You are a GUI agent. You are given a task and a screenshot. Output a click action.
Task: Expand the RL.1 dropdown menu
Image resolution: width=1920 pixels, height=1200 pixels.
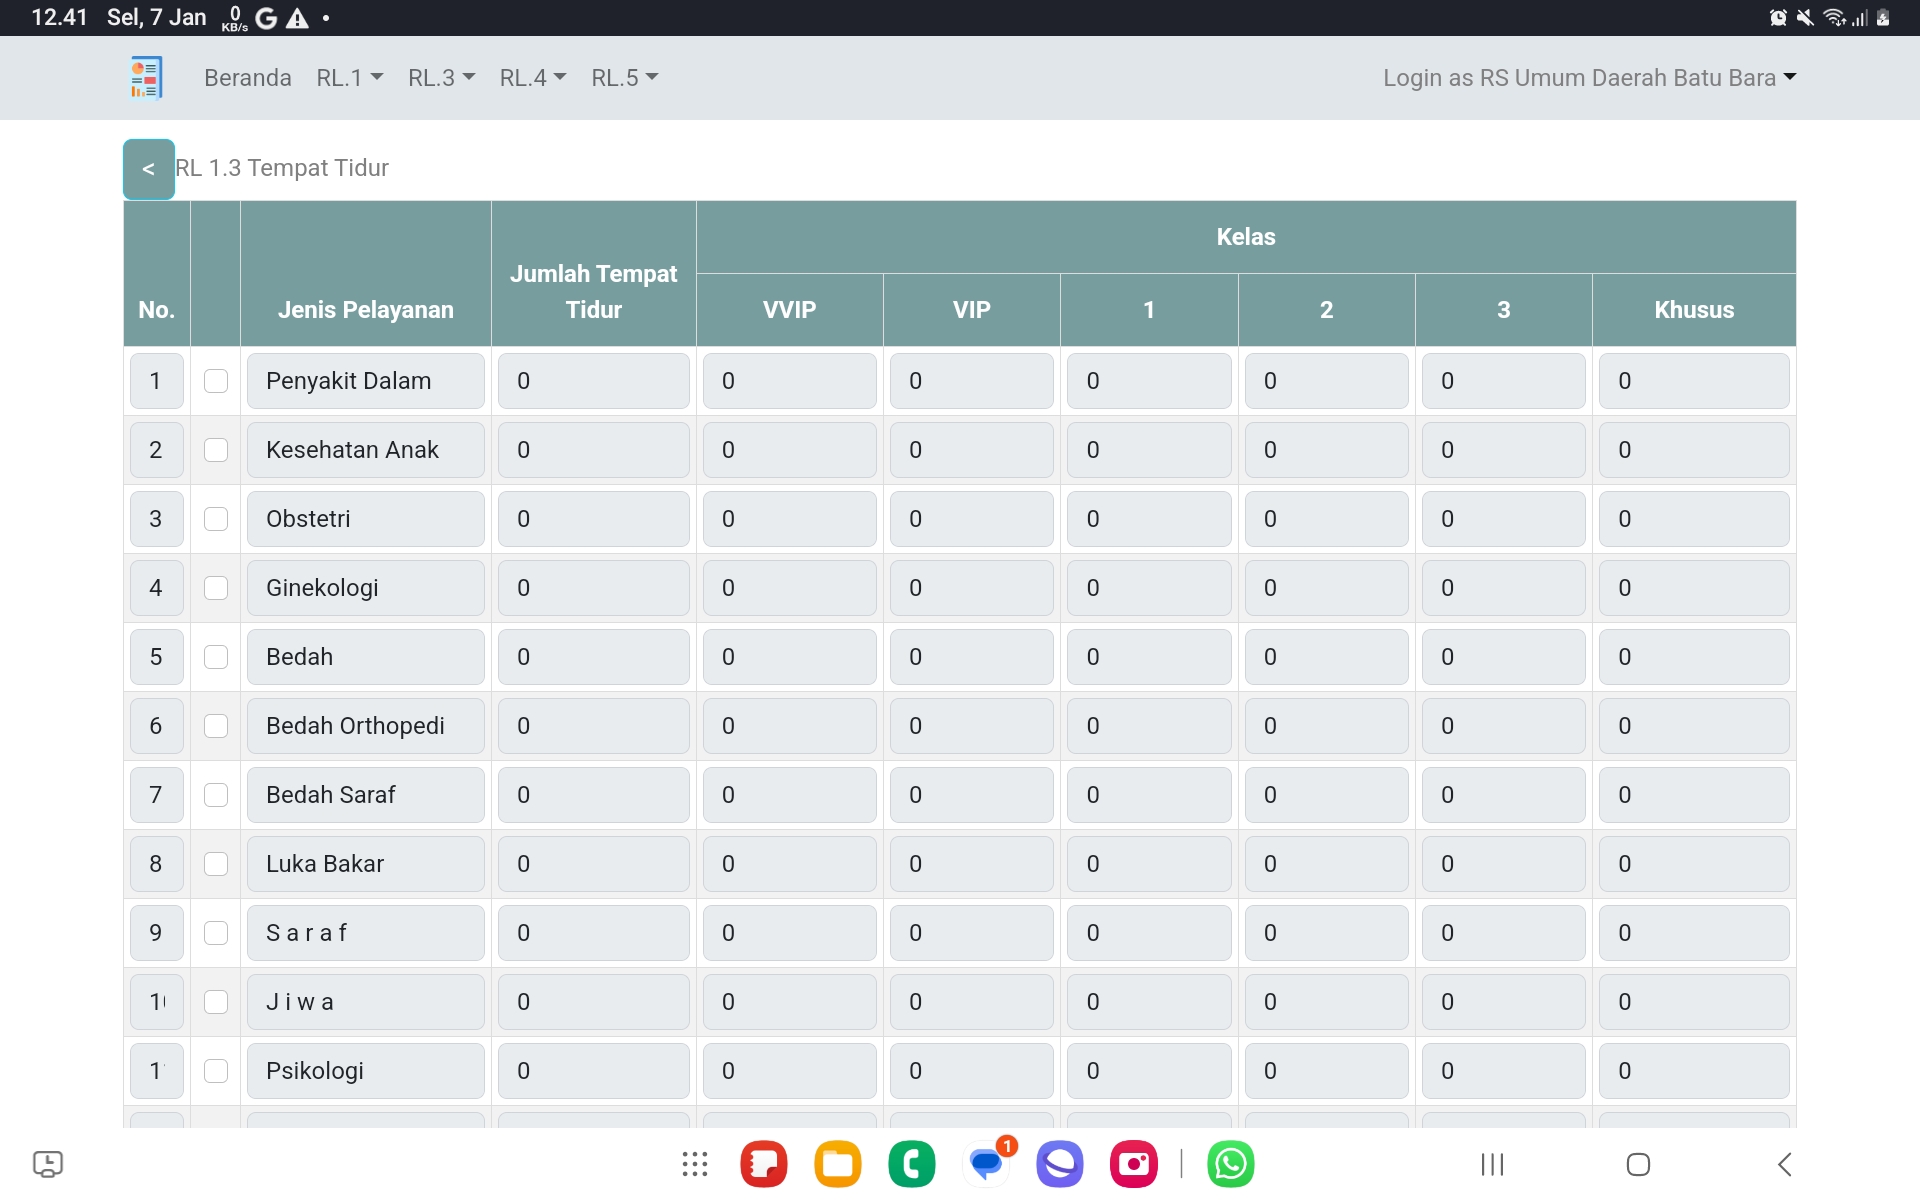click(350, 78)
